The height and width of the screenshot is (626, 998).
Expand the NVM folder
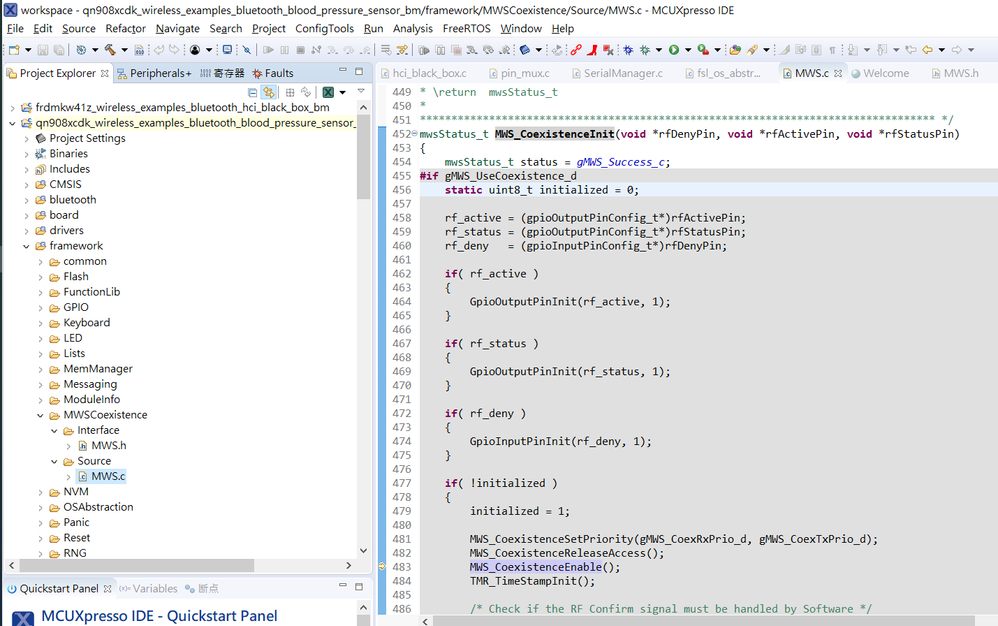40,492
